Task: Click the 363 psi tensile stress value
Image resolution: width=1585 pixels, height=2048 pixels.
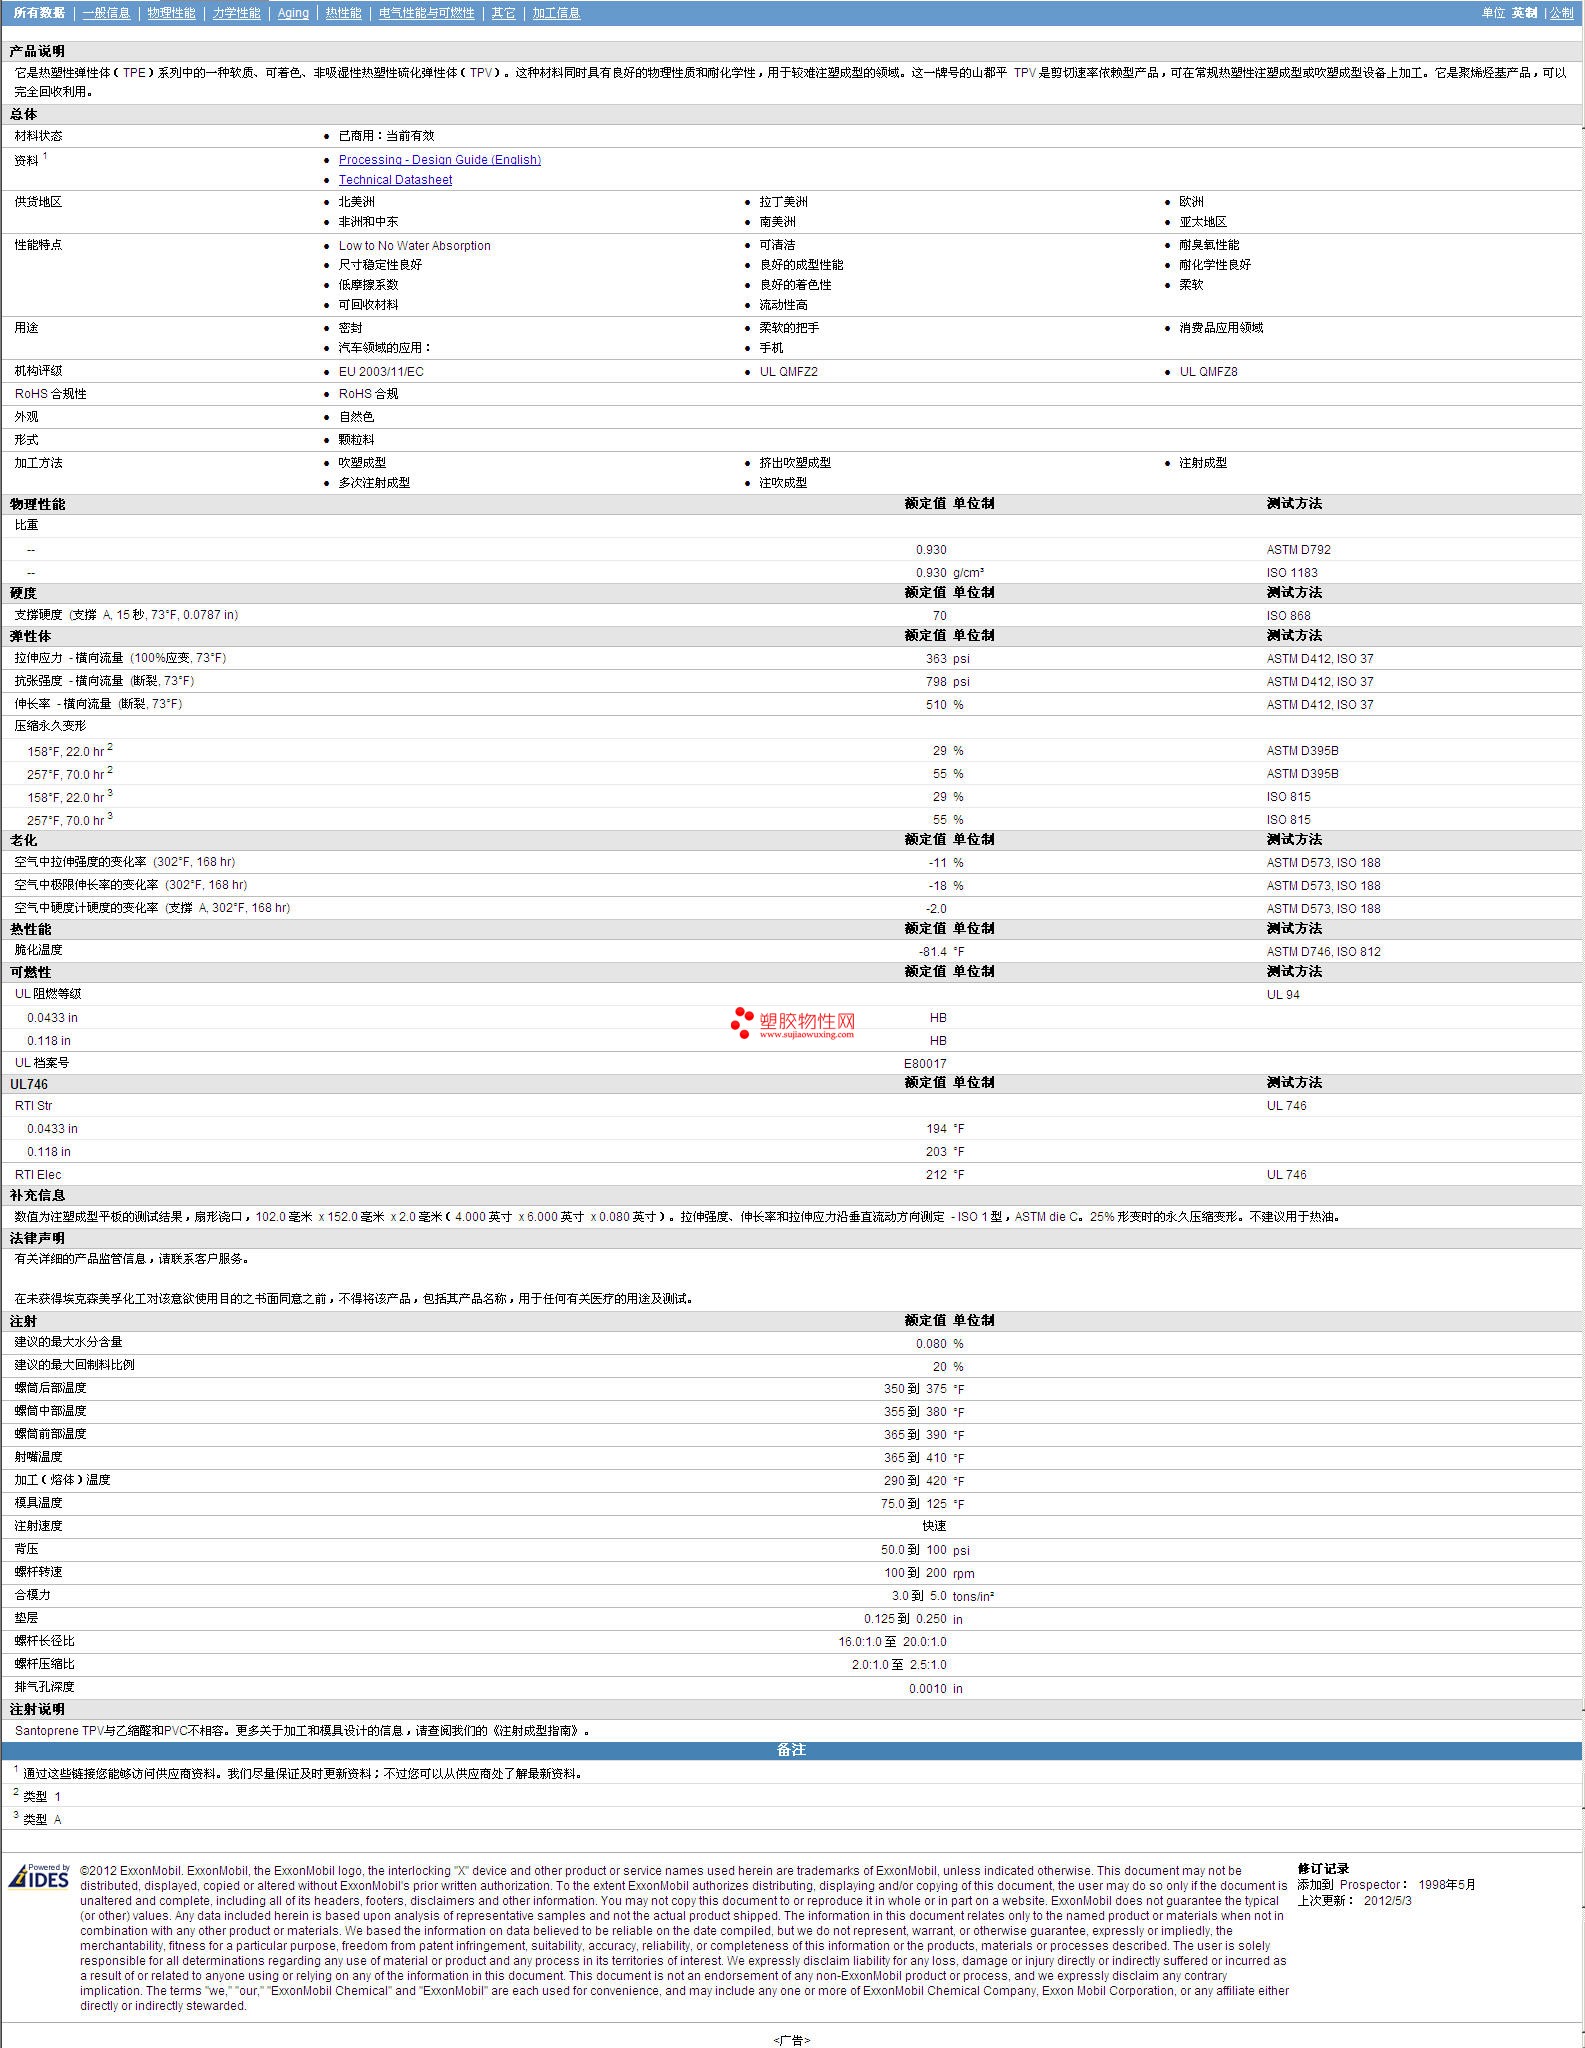Action: 947,659
